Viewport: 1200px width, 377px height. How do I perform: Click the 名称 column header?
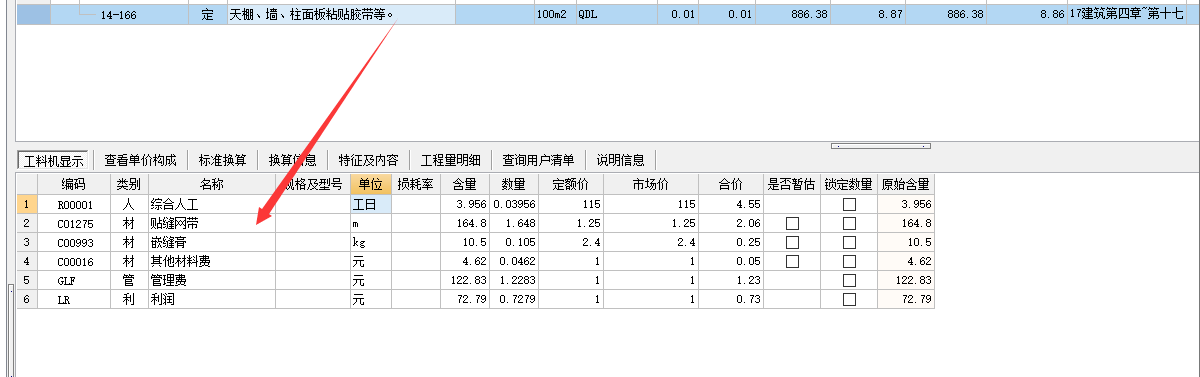(x=211, y=184)
